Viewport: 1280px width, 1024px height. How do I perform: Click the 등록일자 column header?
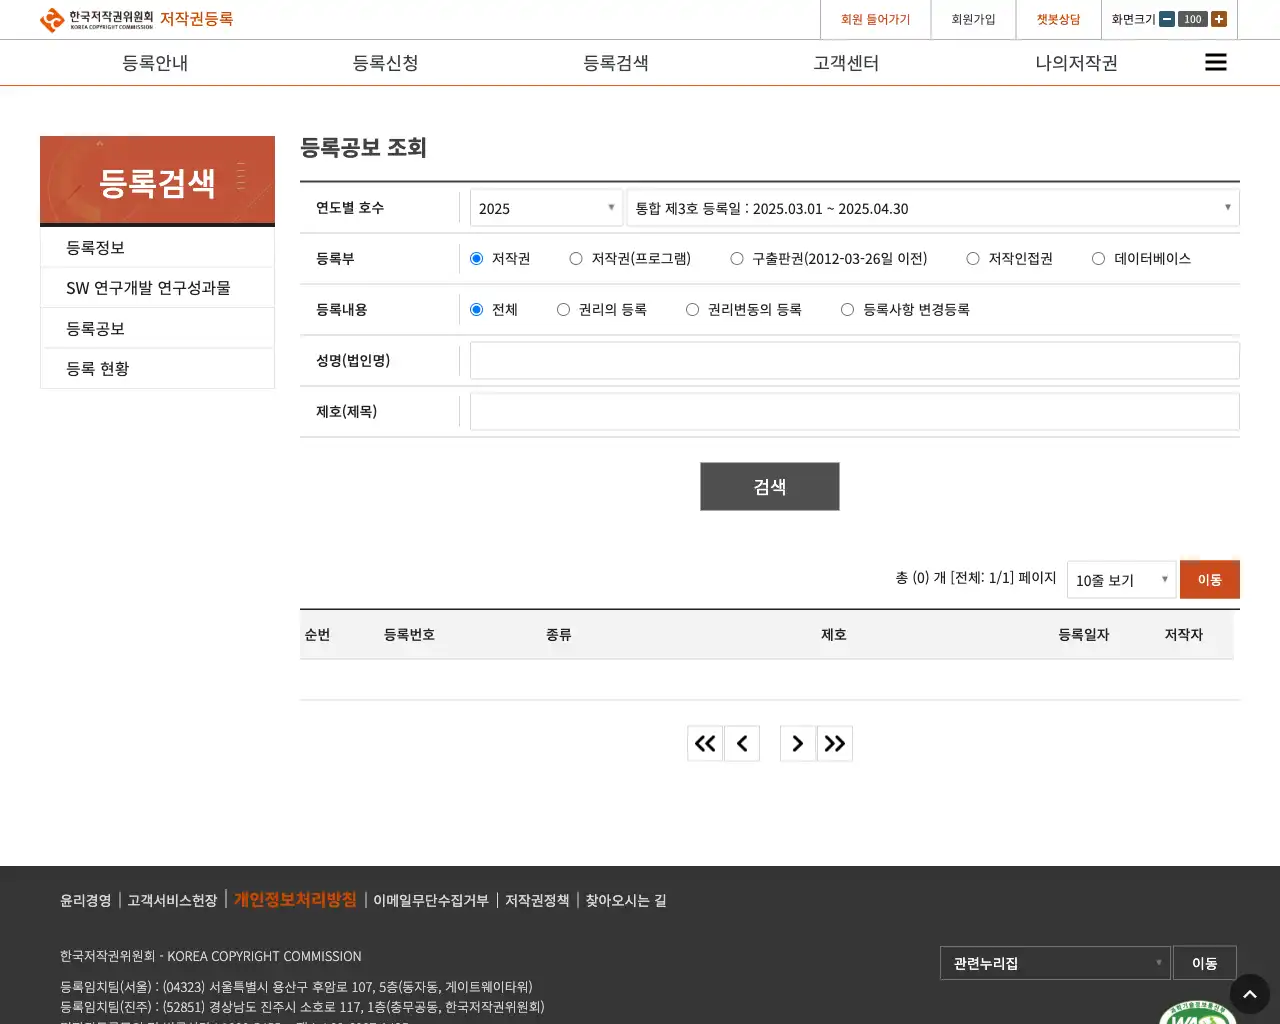pyautogui.click(x=1084, y=634)
